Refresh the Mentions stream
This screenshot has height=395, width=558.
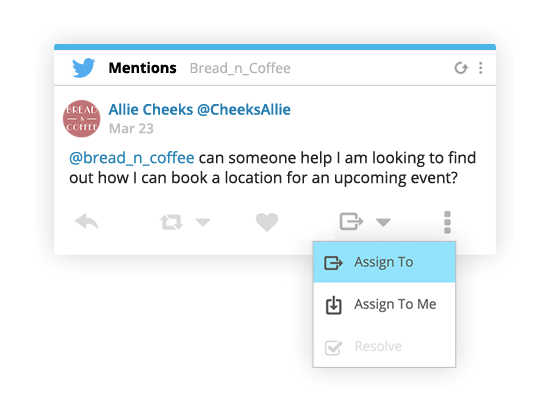click(x=461, y=68)
